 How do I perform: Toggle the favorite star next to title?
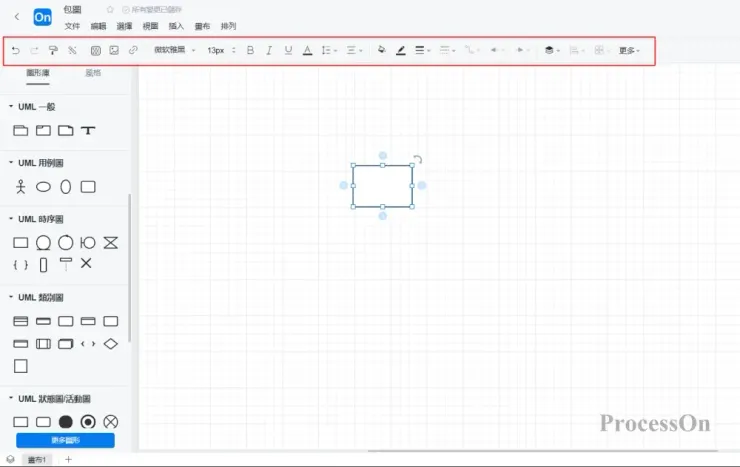click(110, 9)
